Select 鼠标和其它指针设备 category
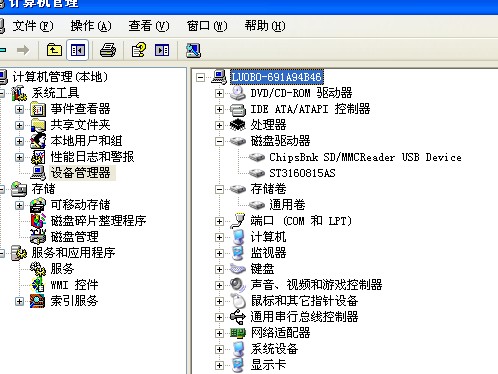Viewport: 498px width, 374px height. pos(304,301)
